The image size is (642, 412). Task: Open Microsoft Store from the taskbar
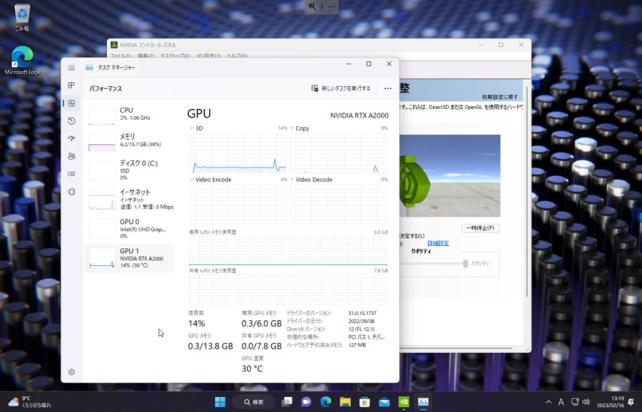(x=364, y=402)
